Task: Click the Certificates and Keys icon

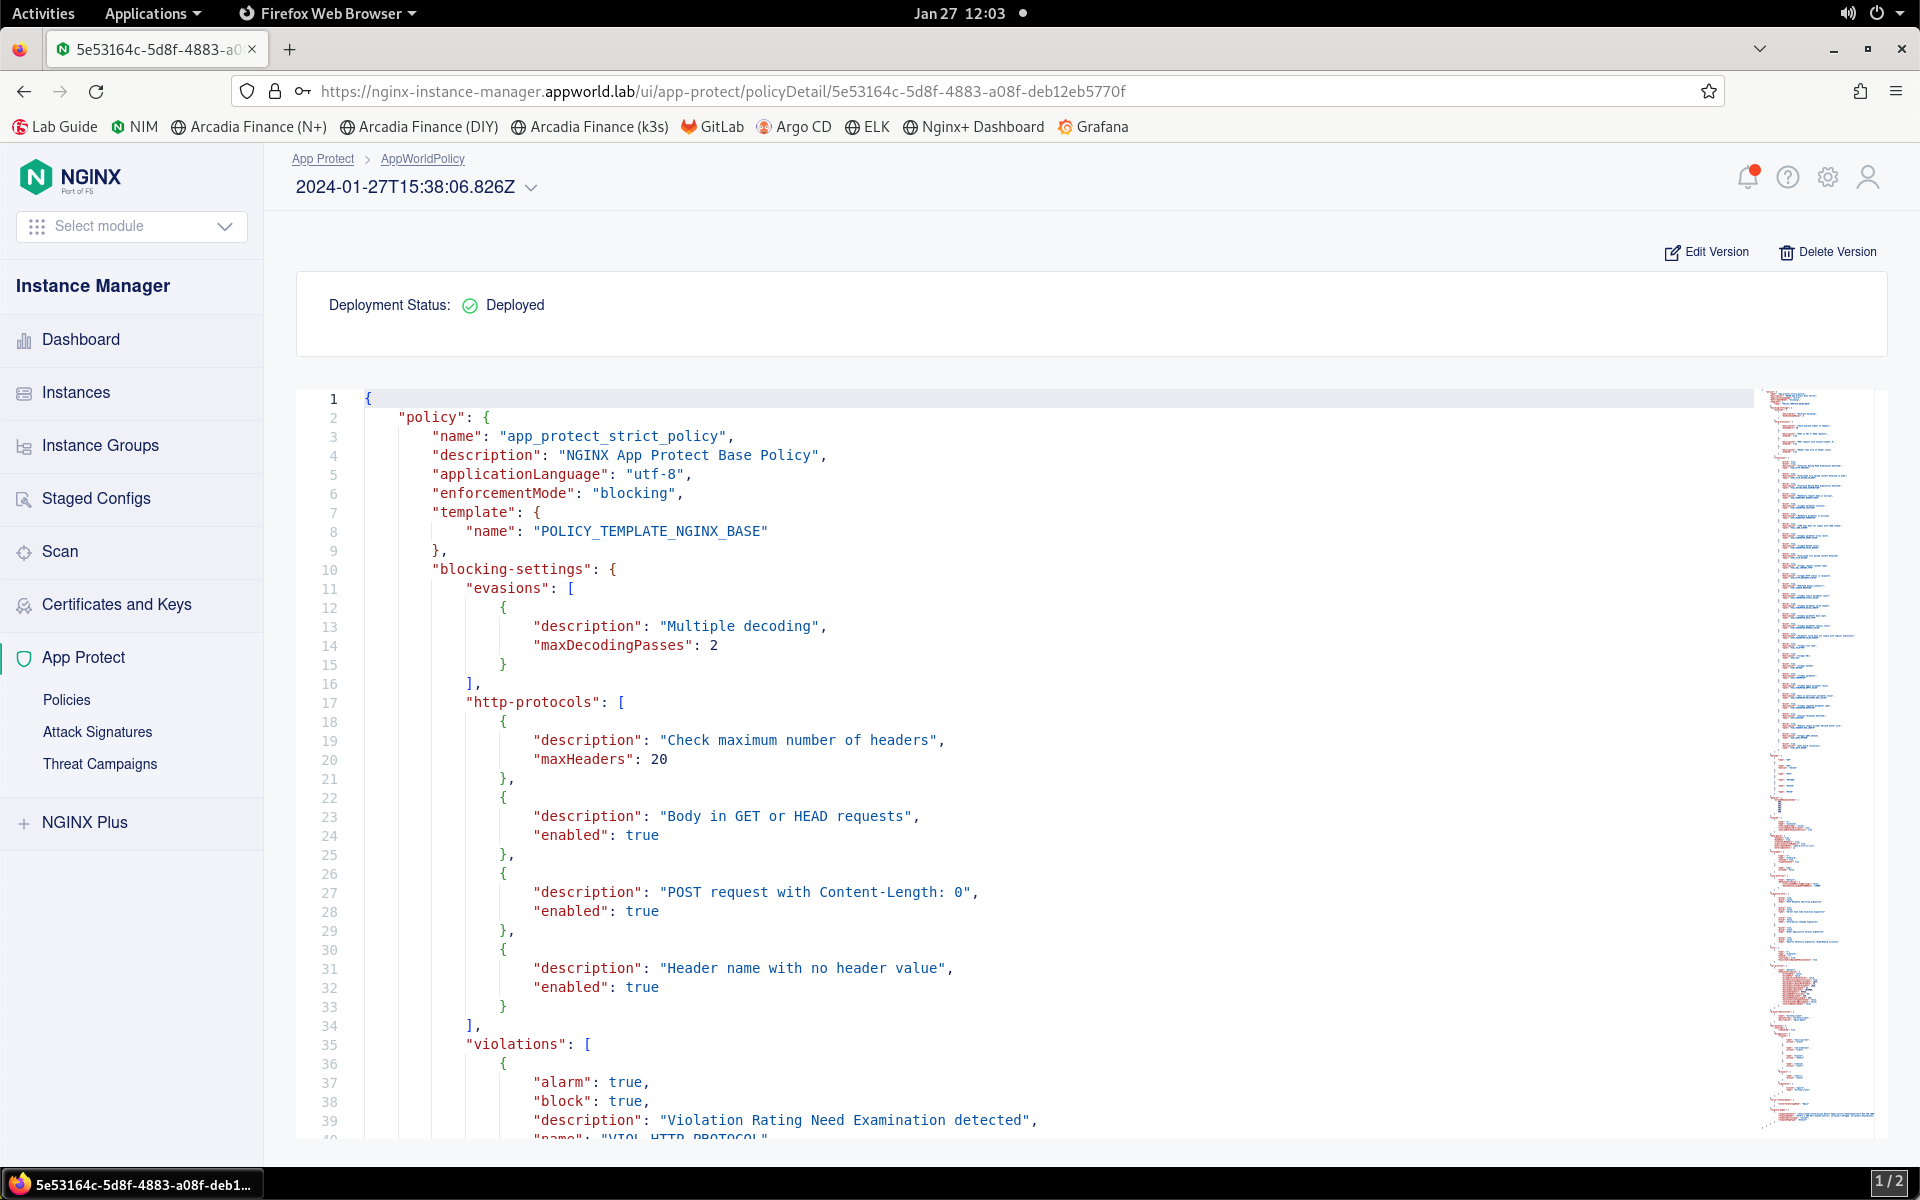Action: click(x=24, y=606)
